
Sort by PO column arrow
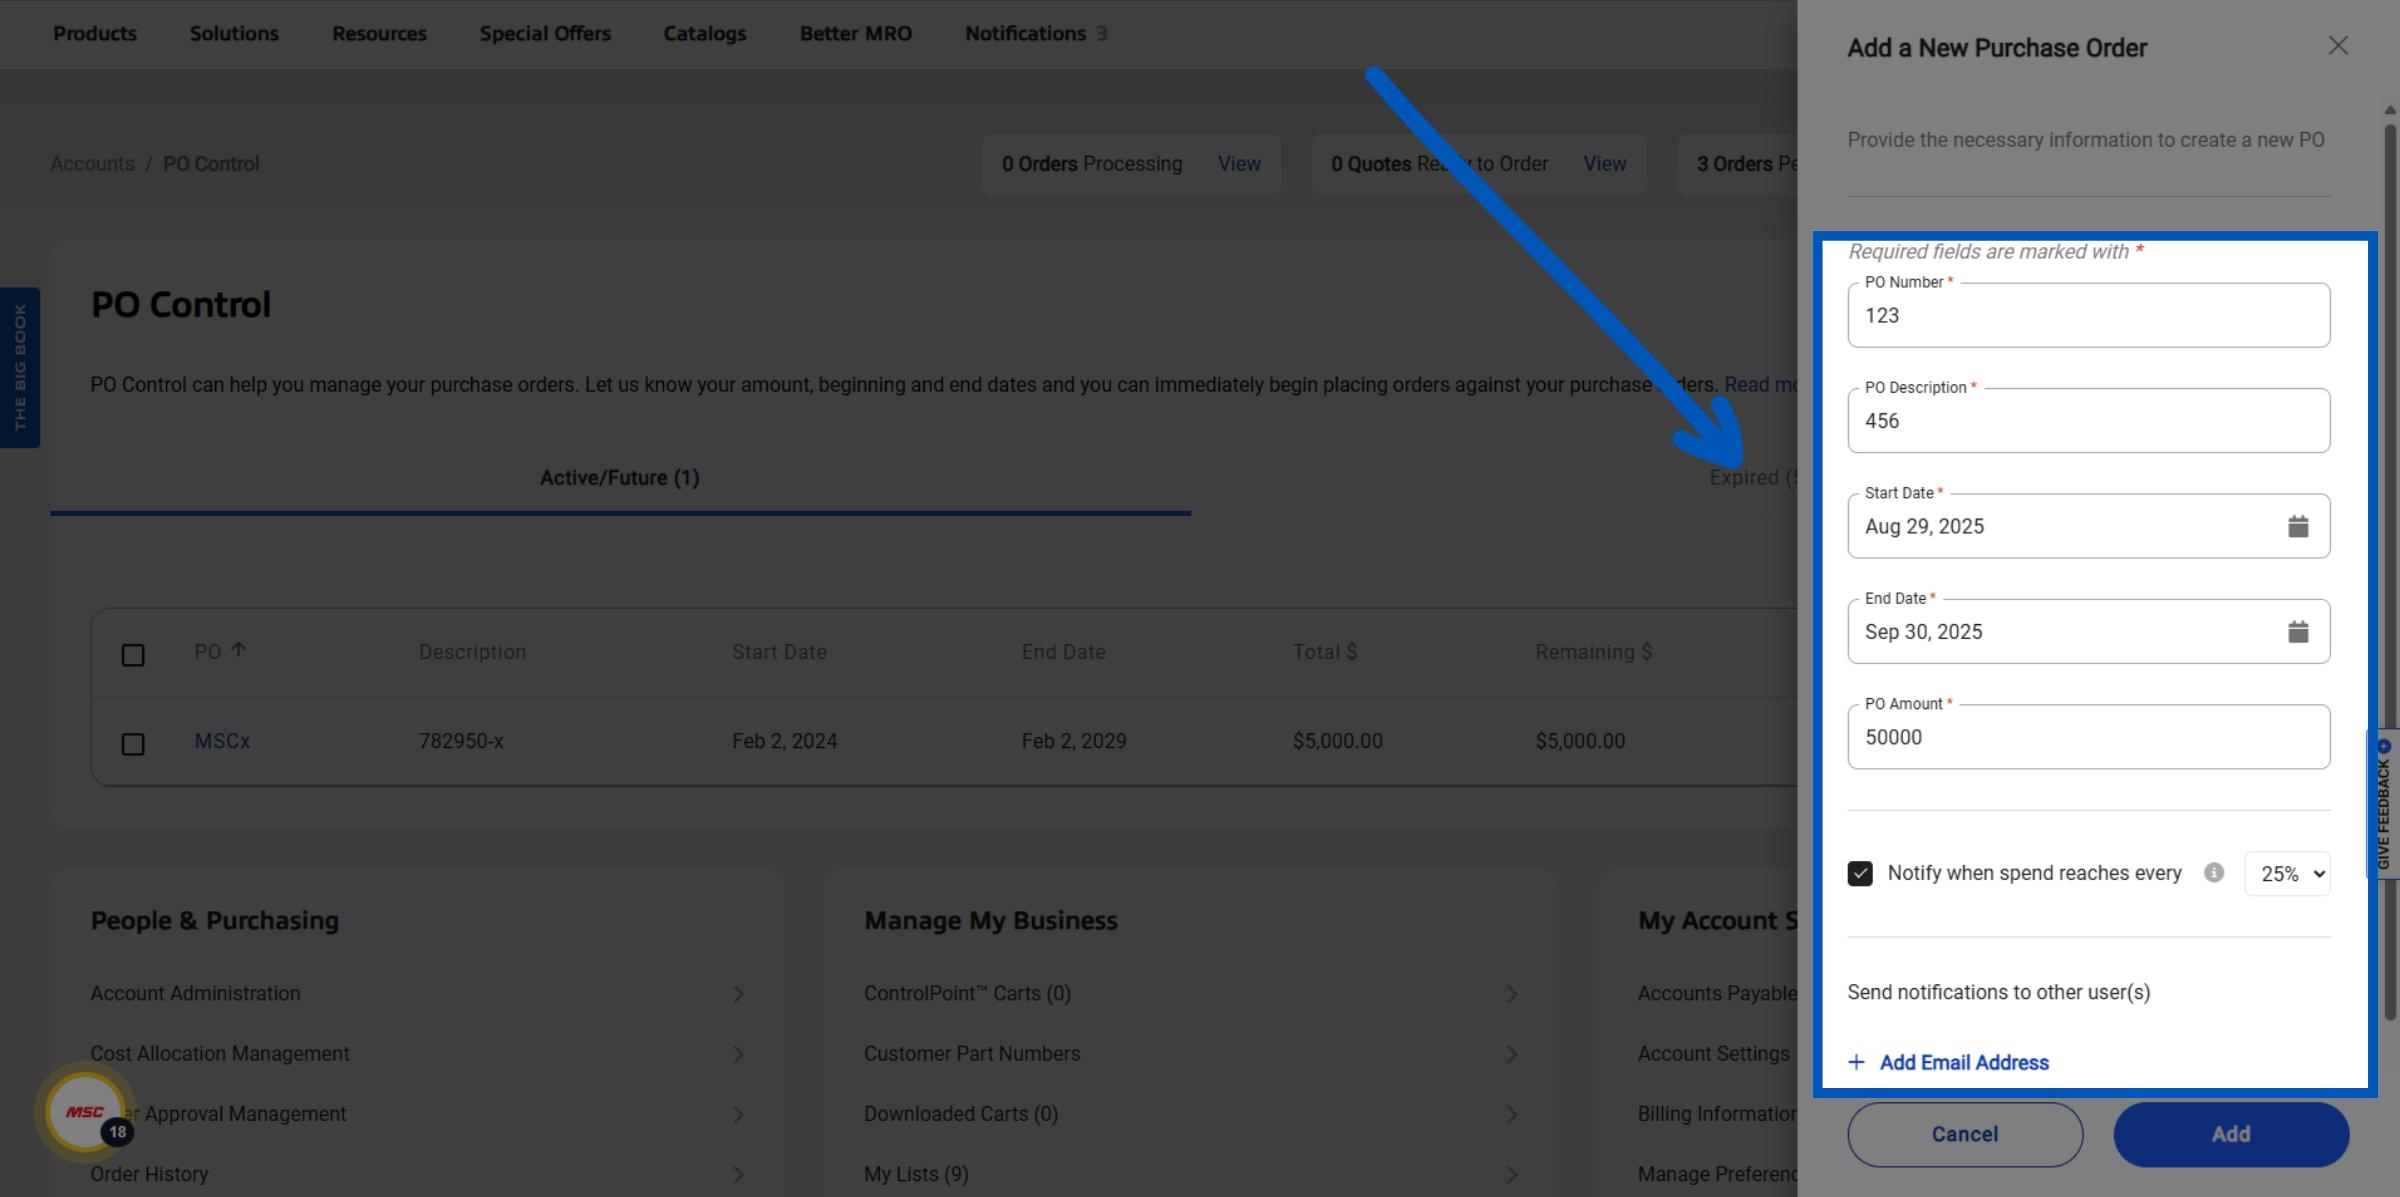pos(238,650)
